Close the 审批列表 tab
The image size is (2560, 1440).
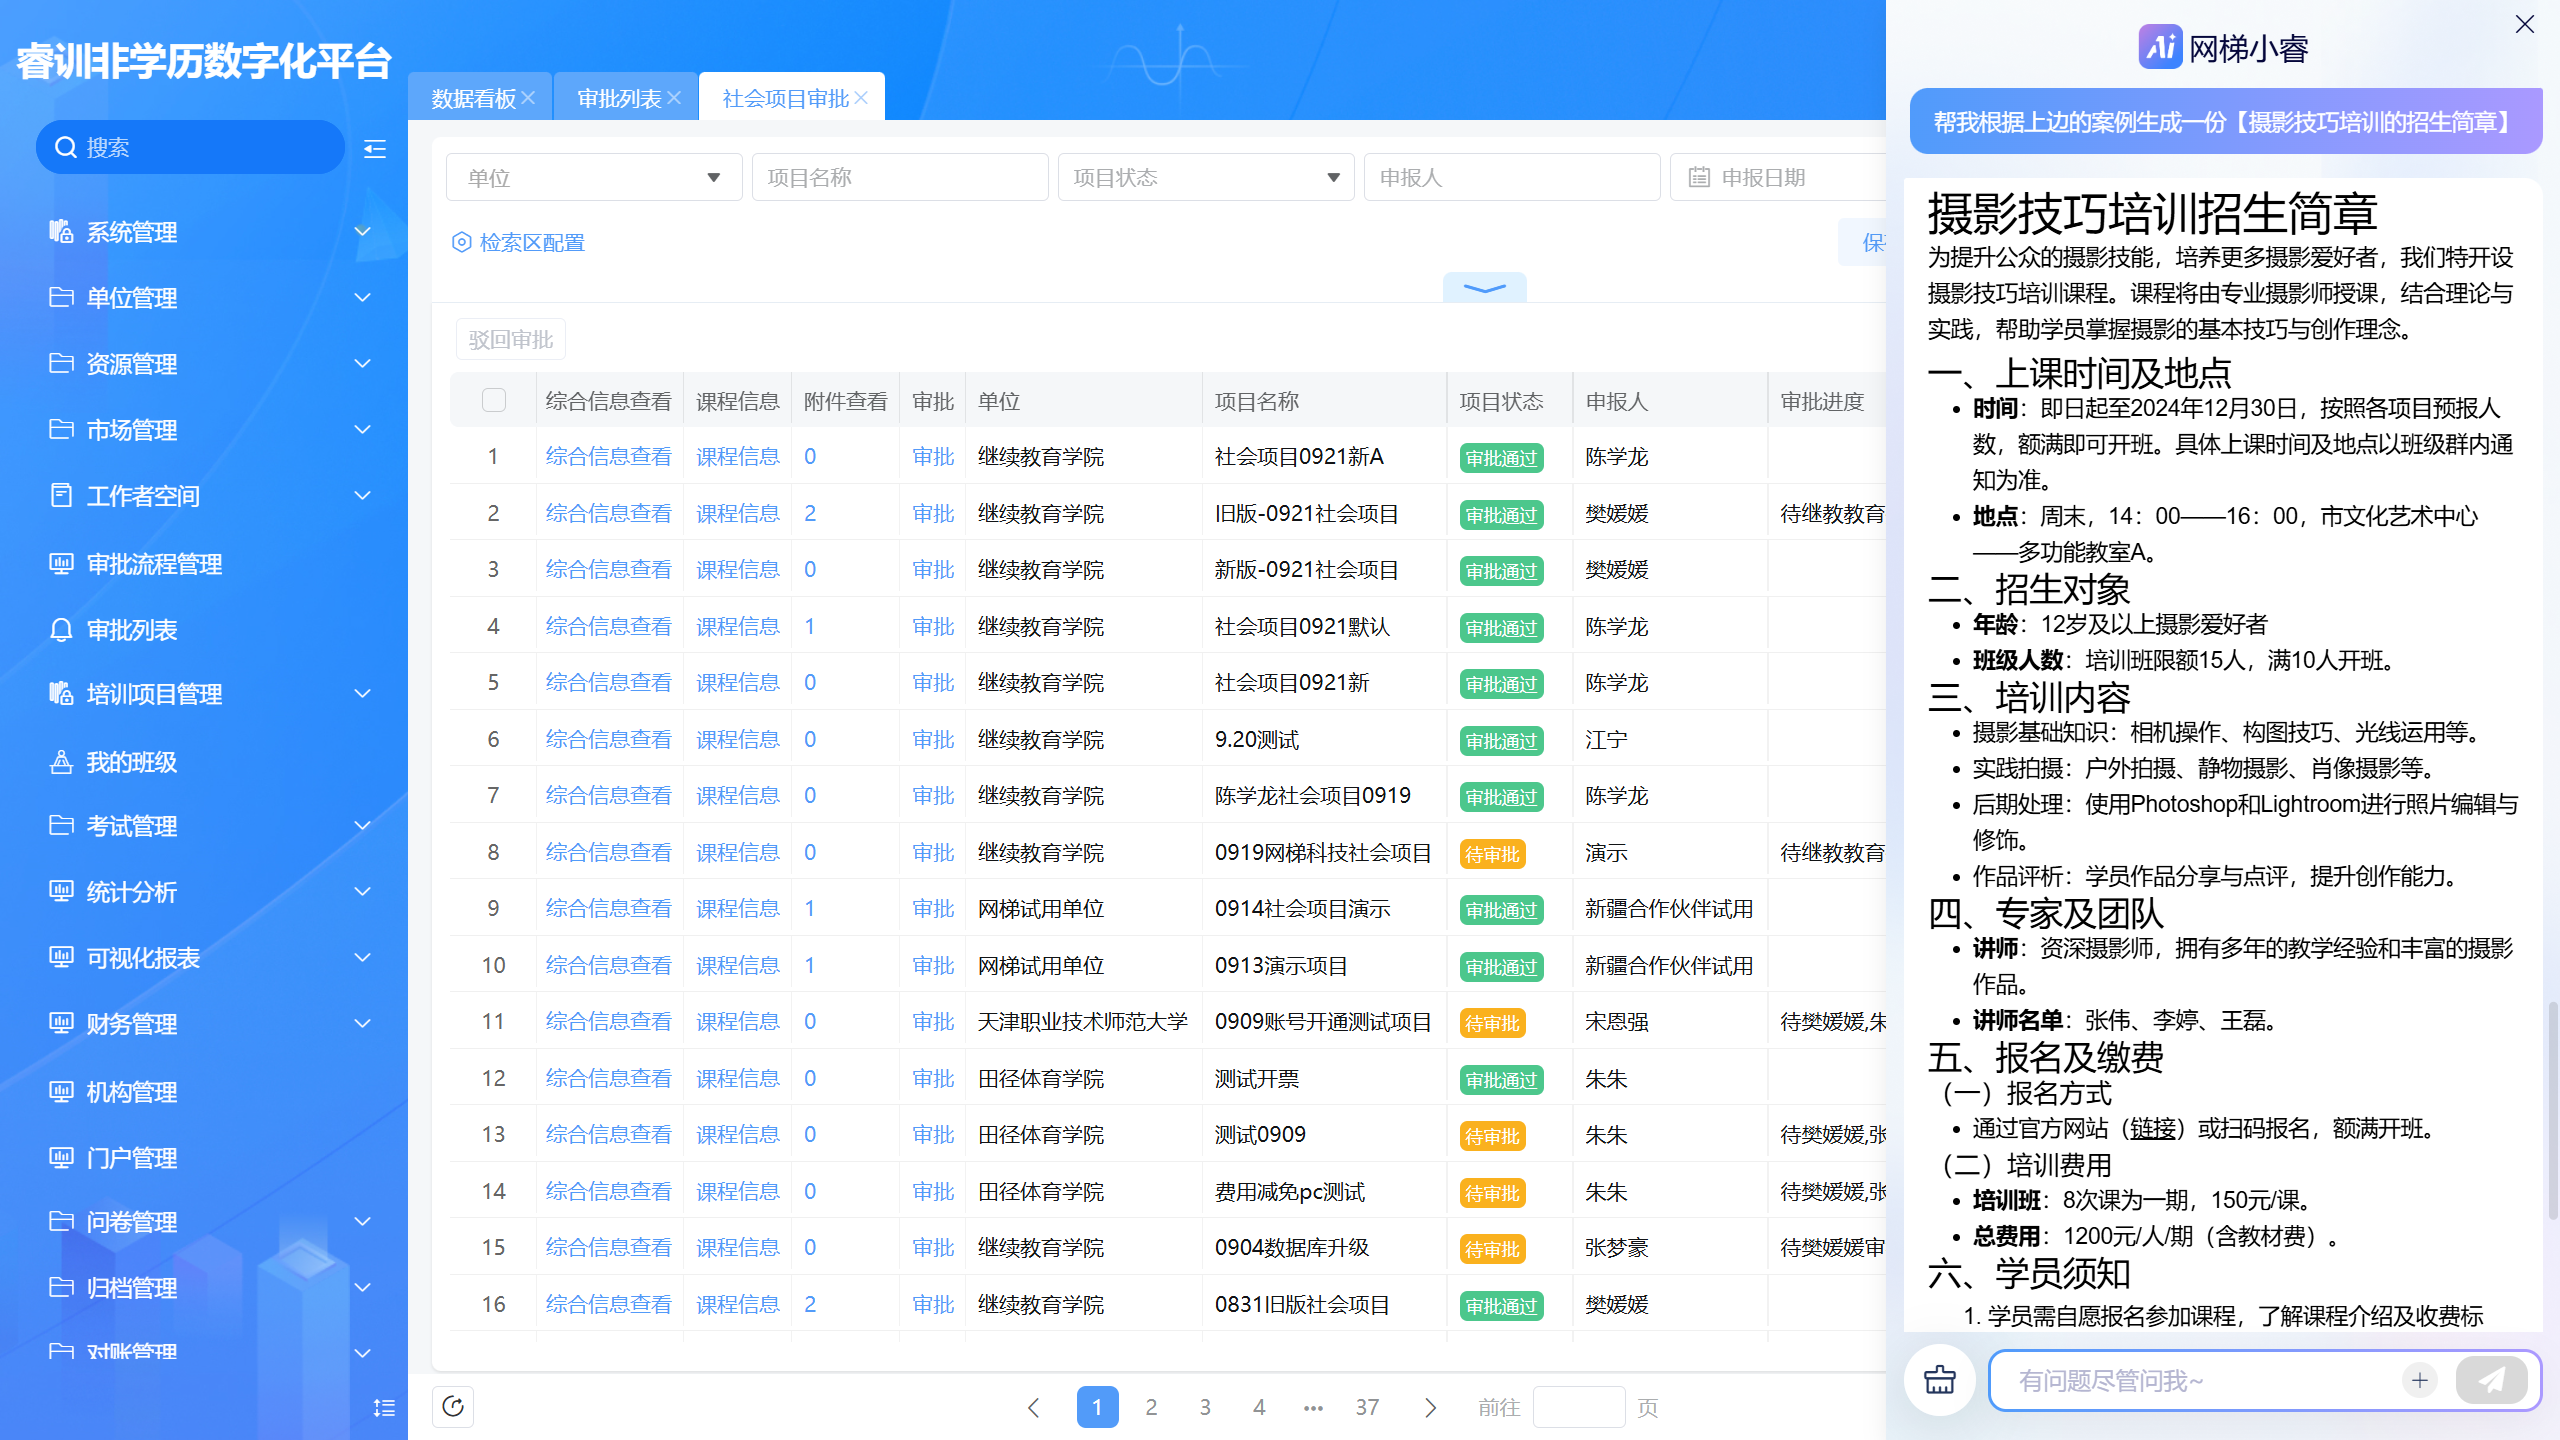point(674,98)
